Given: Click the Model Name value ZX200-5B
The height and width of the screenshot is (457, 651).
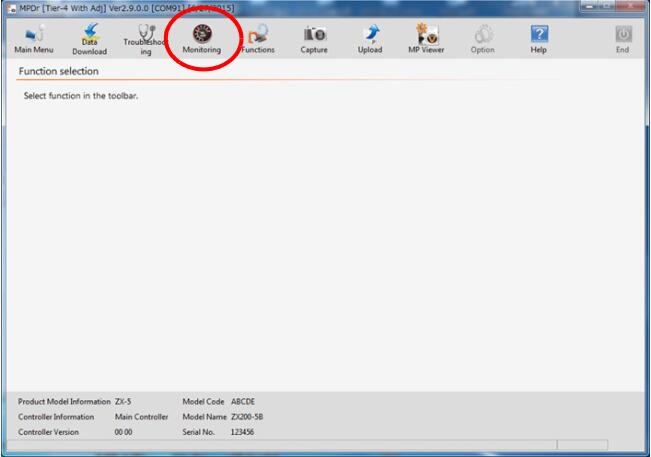Looking at the screenshot, I should click(246, 417).
